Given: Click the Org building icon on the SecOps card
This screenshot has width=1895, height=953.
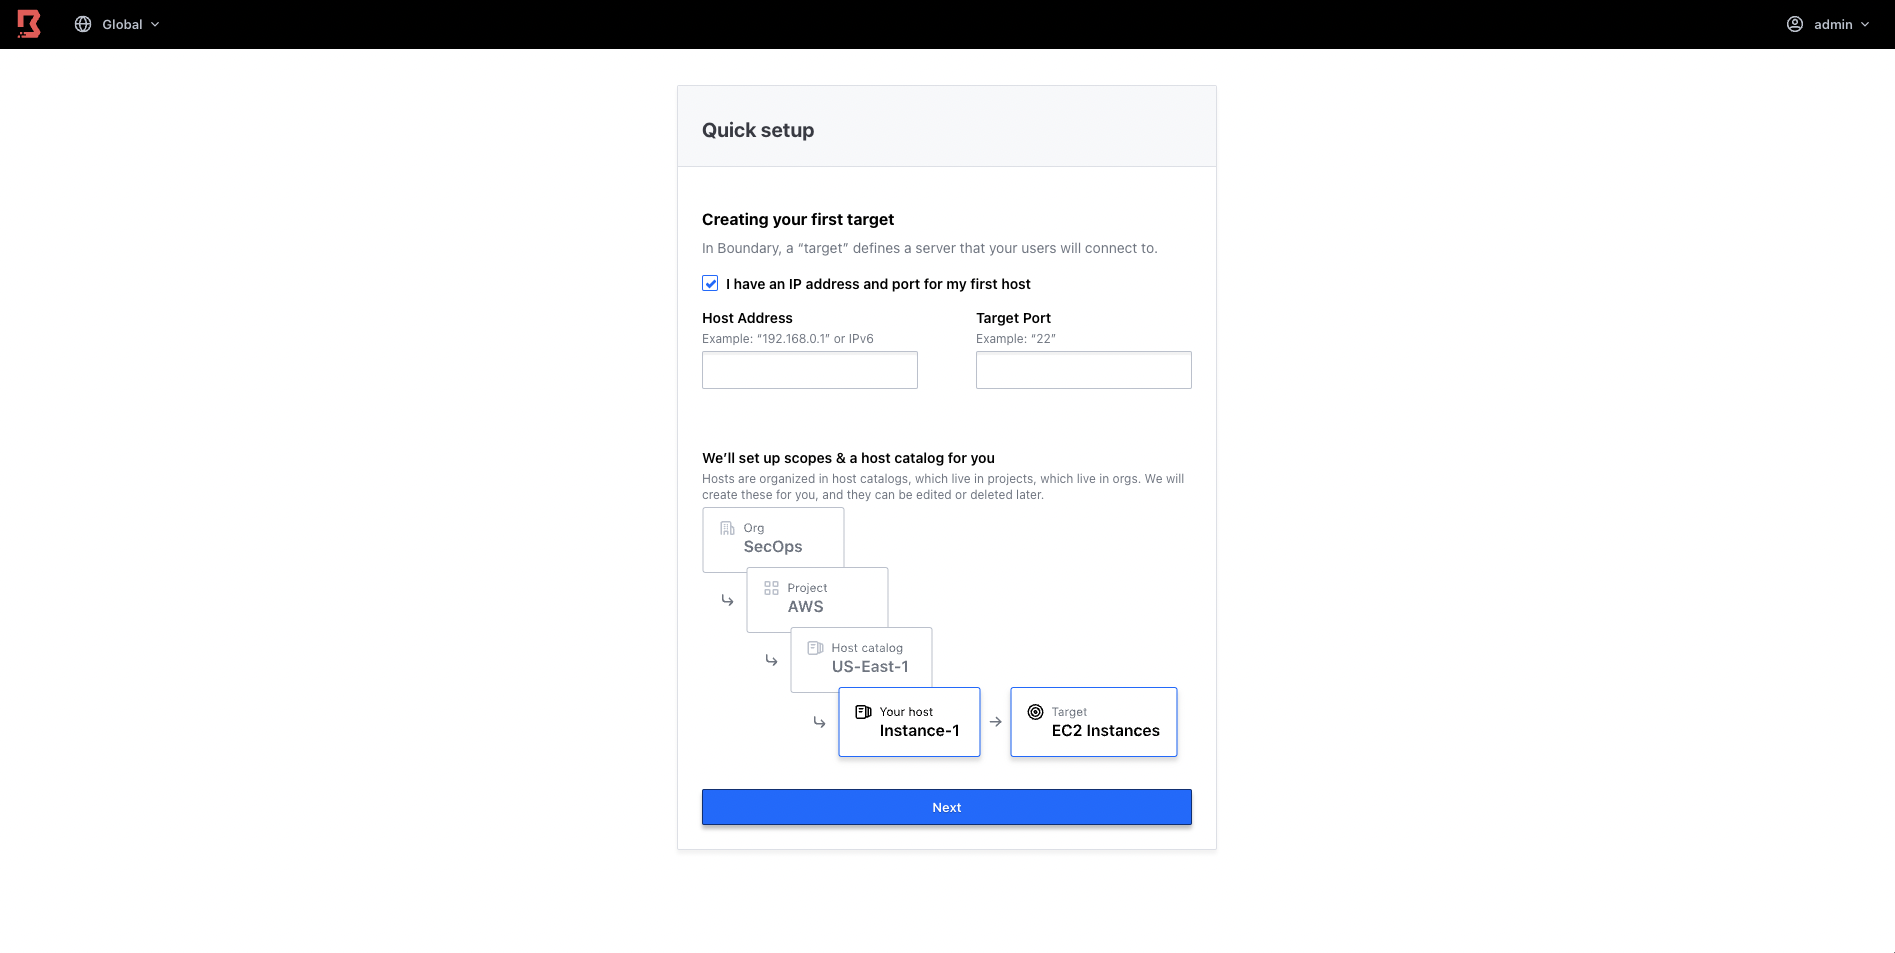Looking at the screenshot, I should coord(726,527).
